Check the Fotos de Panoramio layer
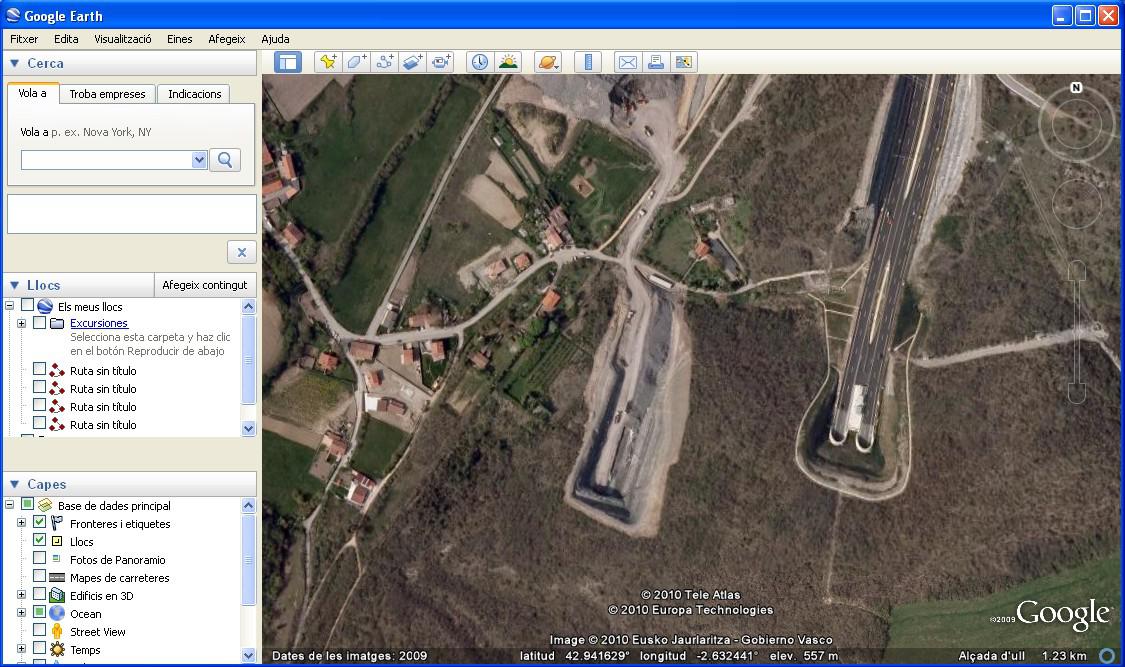The width and height of the screenshot is (1125, 667). (x=40, y=559)
